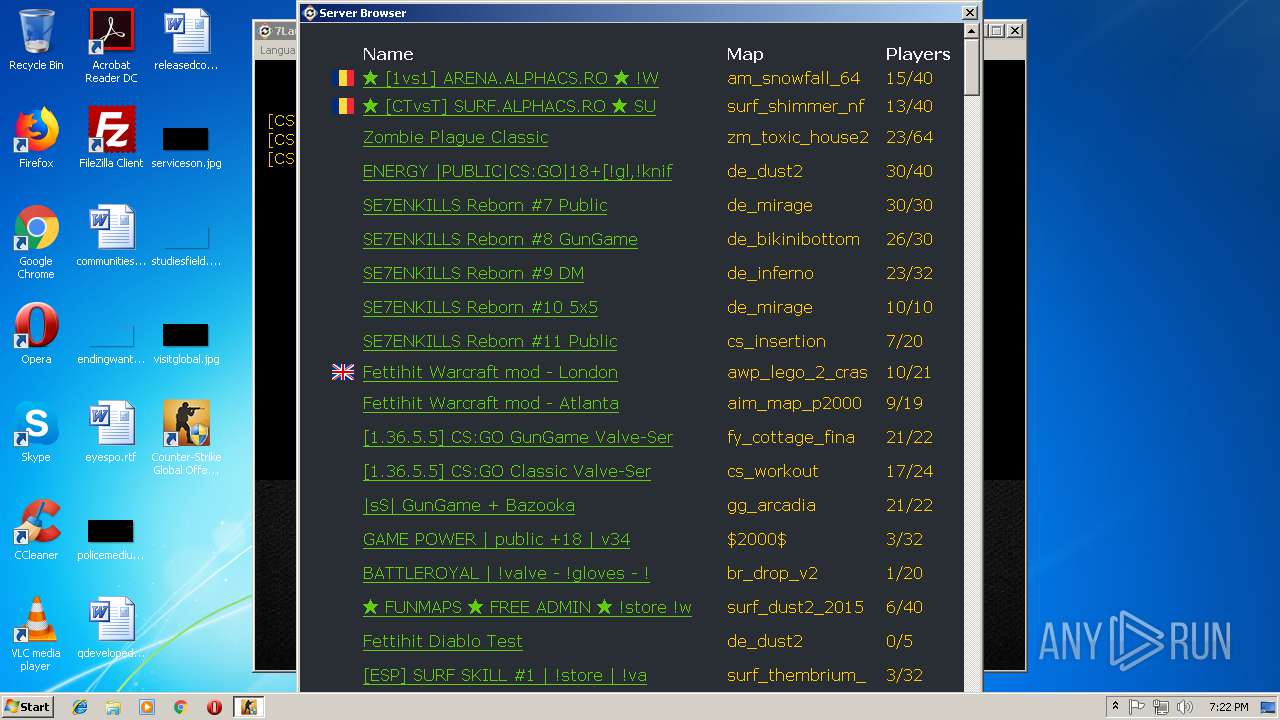Open the Recycle Bin desktop icon
This screenshot has width=1280, height=720.
(36, 40)
